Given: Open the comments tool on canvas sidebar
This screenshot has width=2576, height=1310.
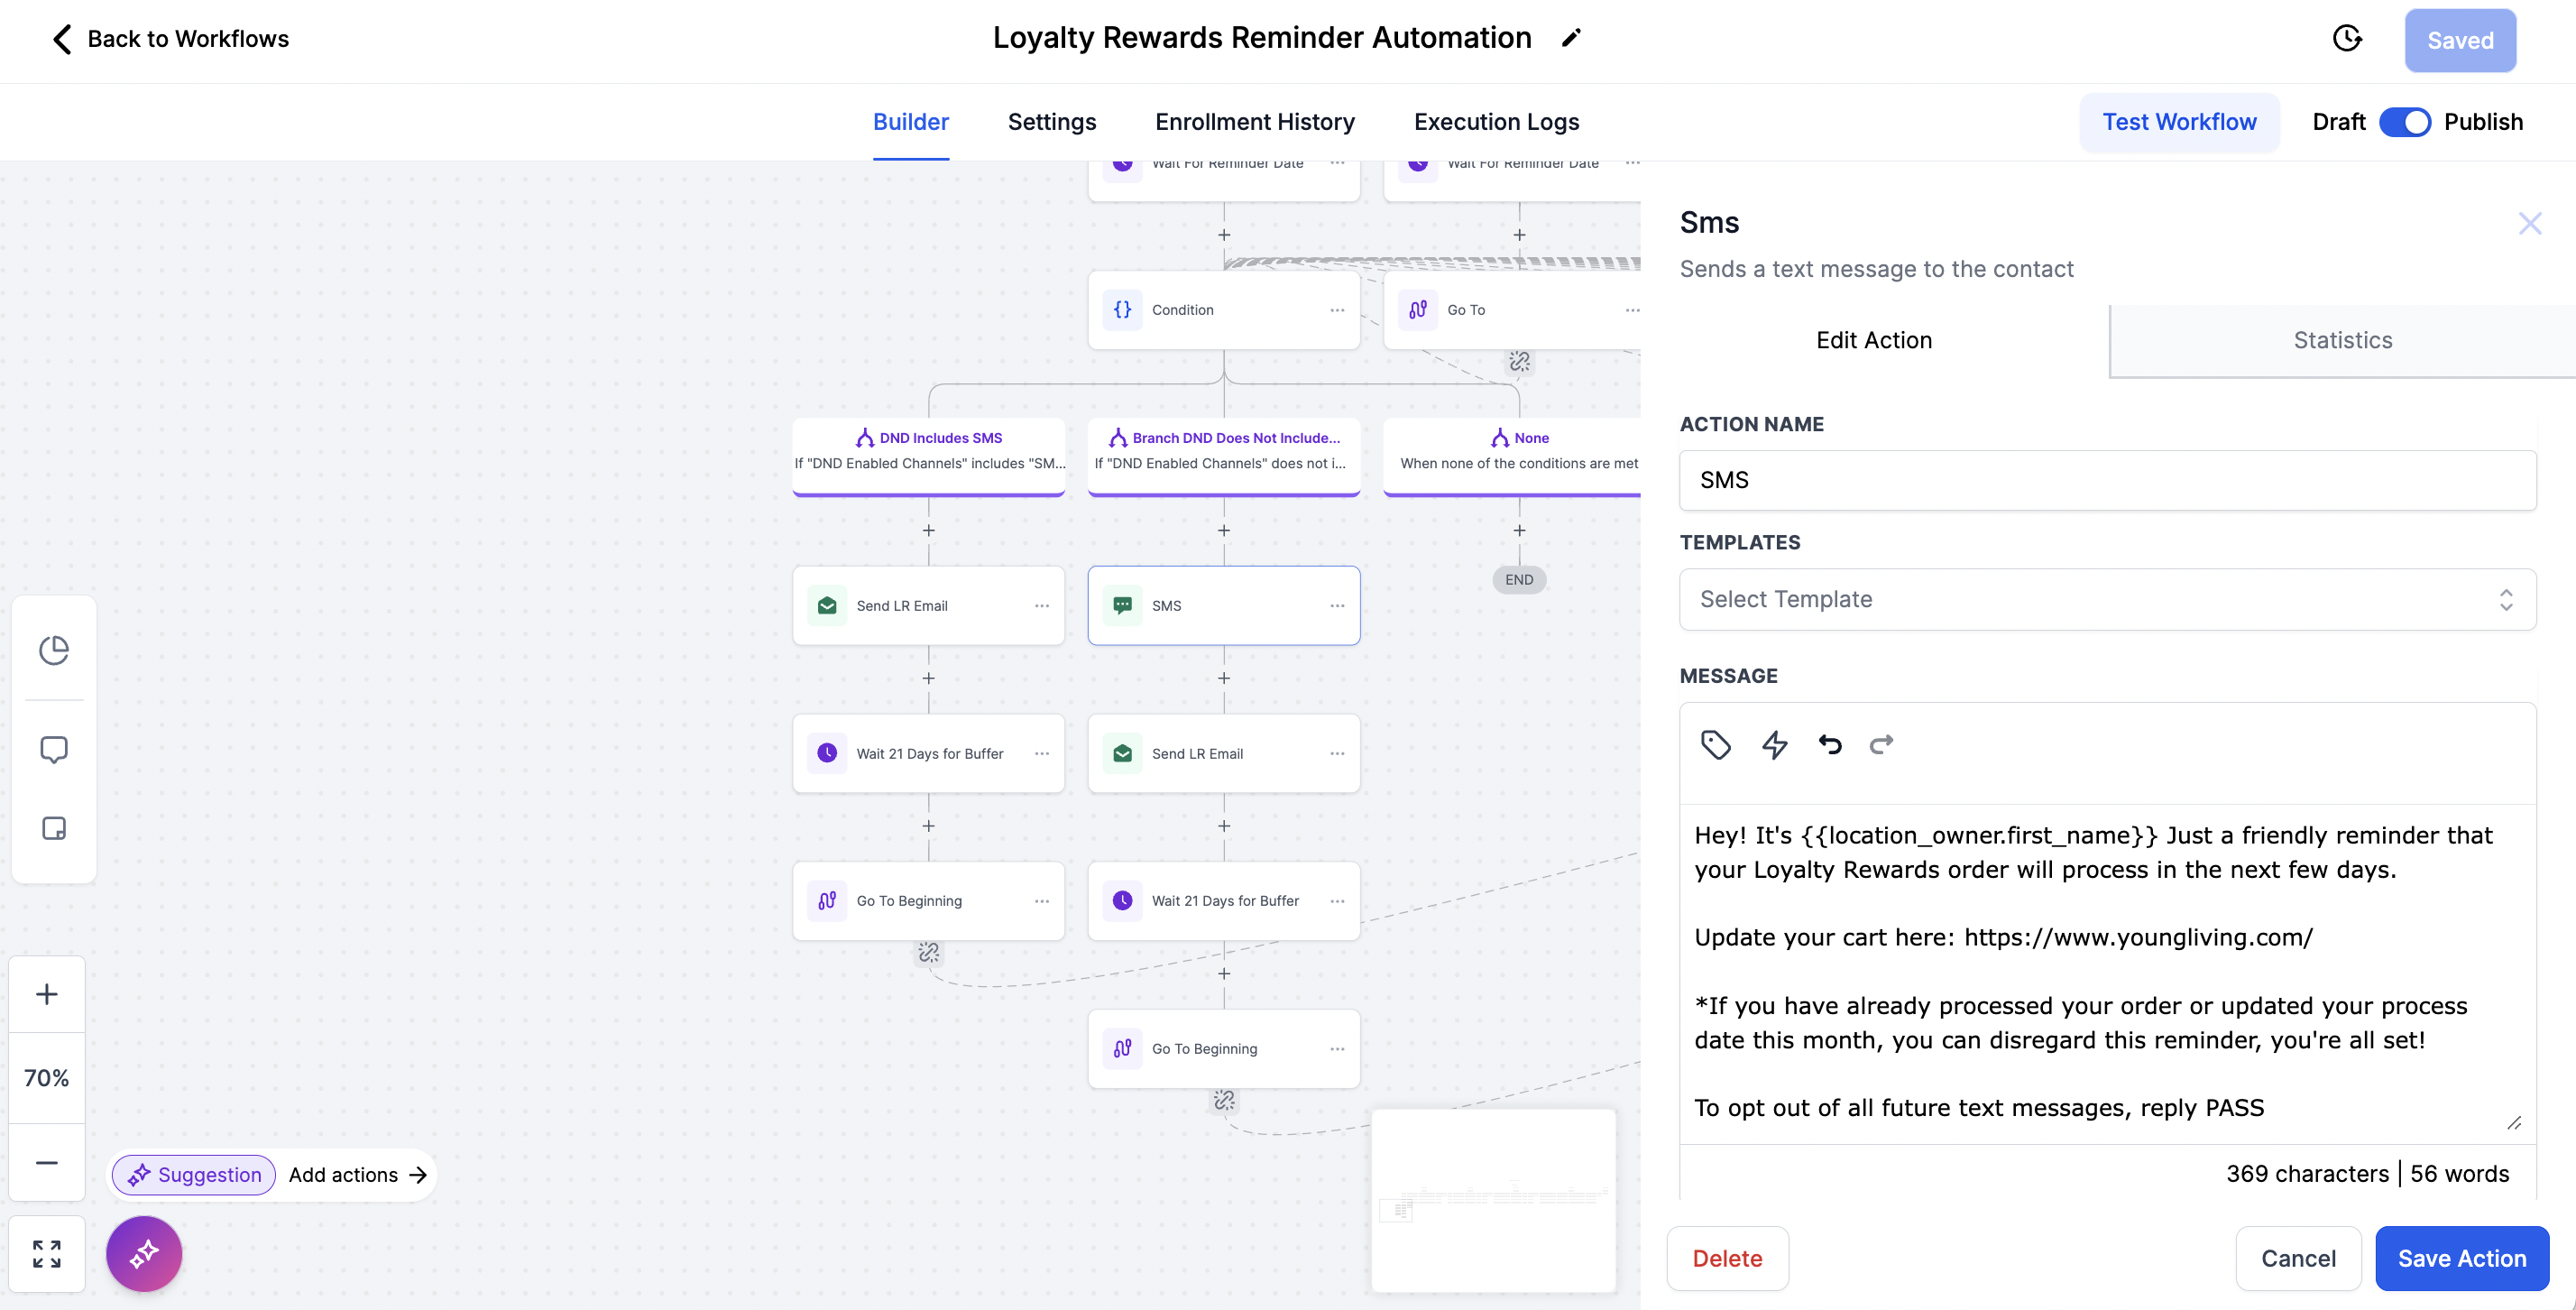Looking at the screenshot, I should [54, 750].
